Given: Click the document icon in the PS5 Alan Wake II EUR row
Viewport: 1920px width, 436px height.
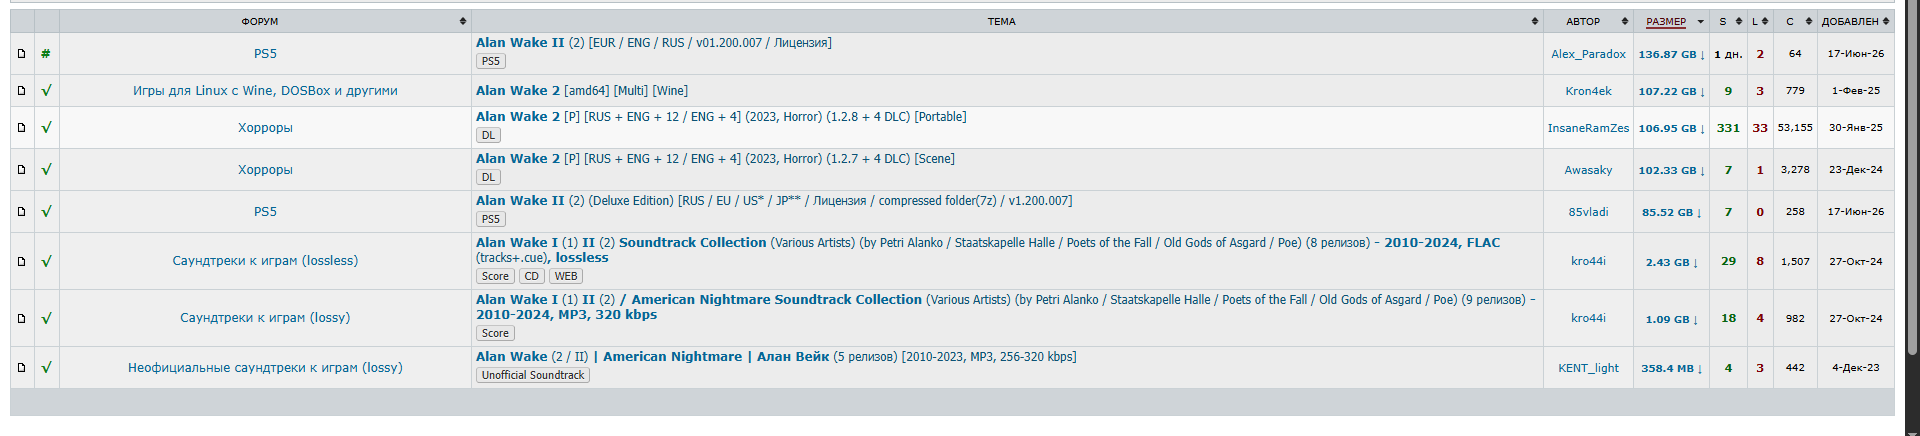Looking at the screenshot, I should 21,54.
